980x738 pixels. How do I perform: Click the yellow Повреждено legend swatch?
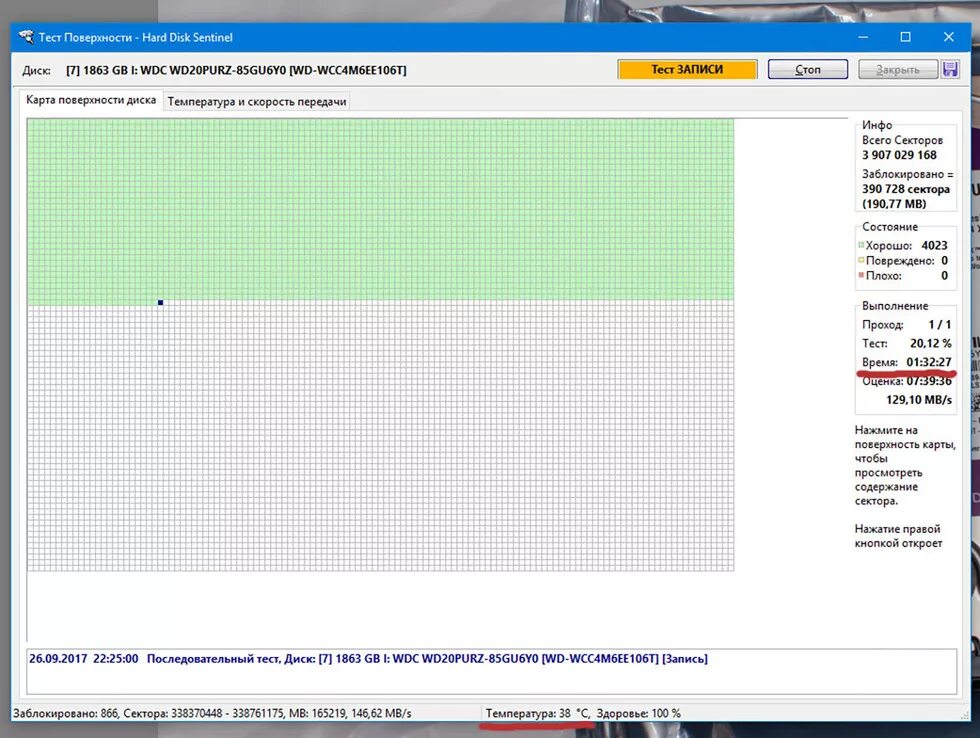861,260
